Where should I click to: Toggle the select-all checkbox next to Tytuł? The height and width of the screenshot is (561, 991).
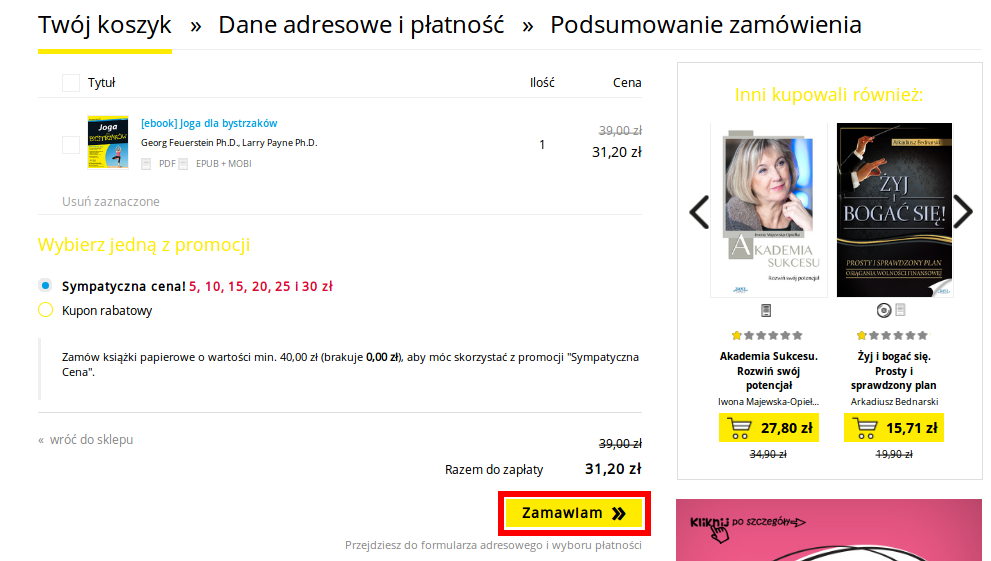[x=71, y=83]
